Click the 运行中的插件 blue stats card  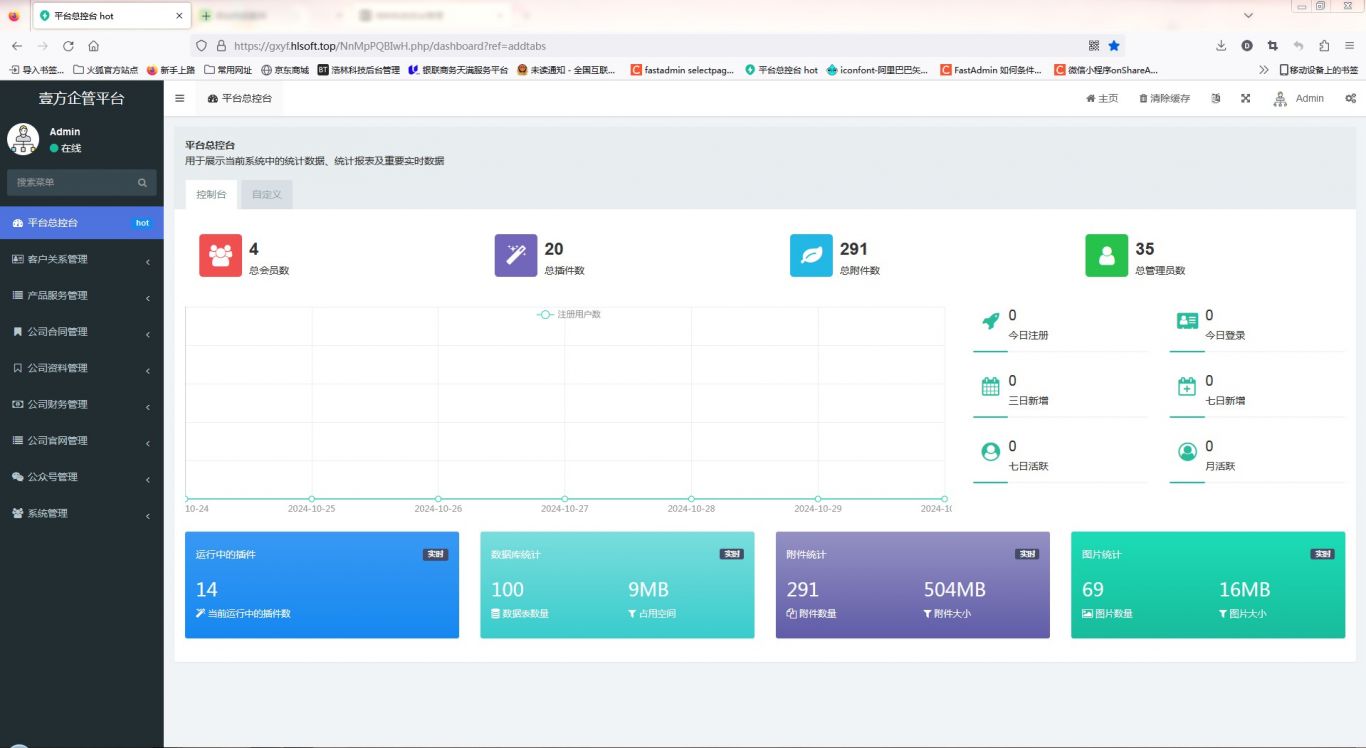(322, 585)
